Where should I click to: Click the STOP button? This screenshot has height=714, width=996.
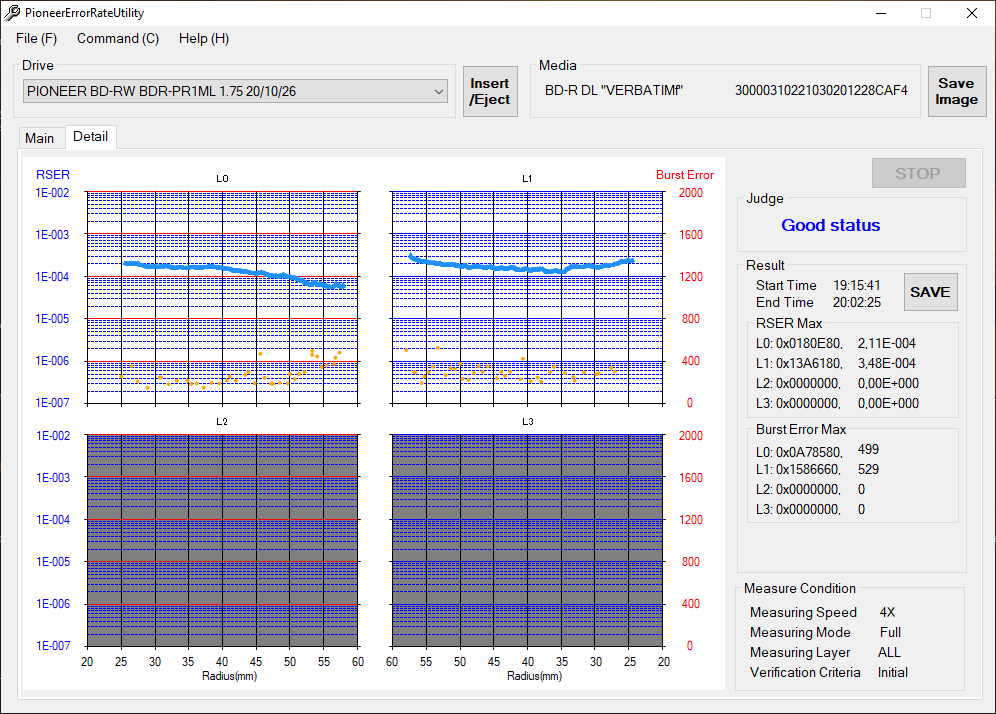pos(919,173)
